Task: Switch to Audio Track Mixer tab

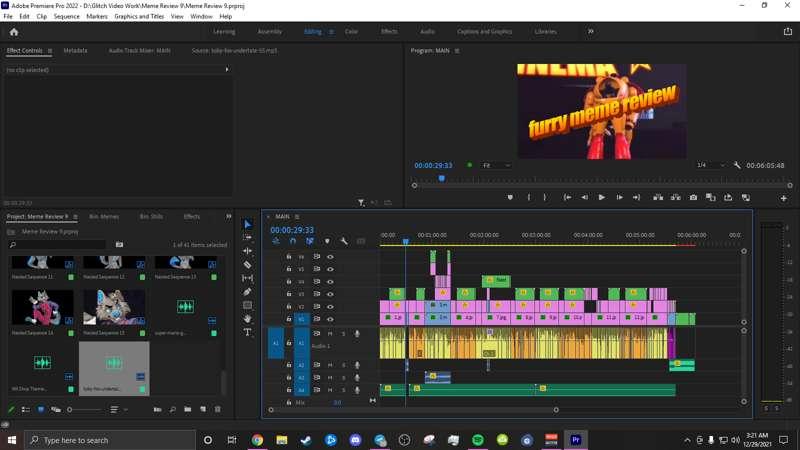Action: click(x=140, y=51)
